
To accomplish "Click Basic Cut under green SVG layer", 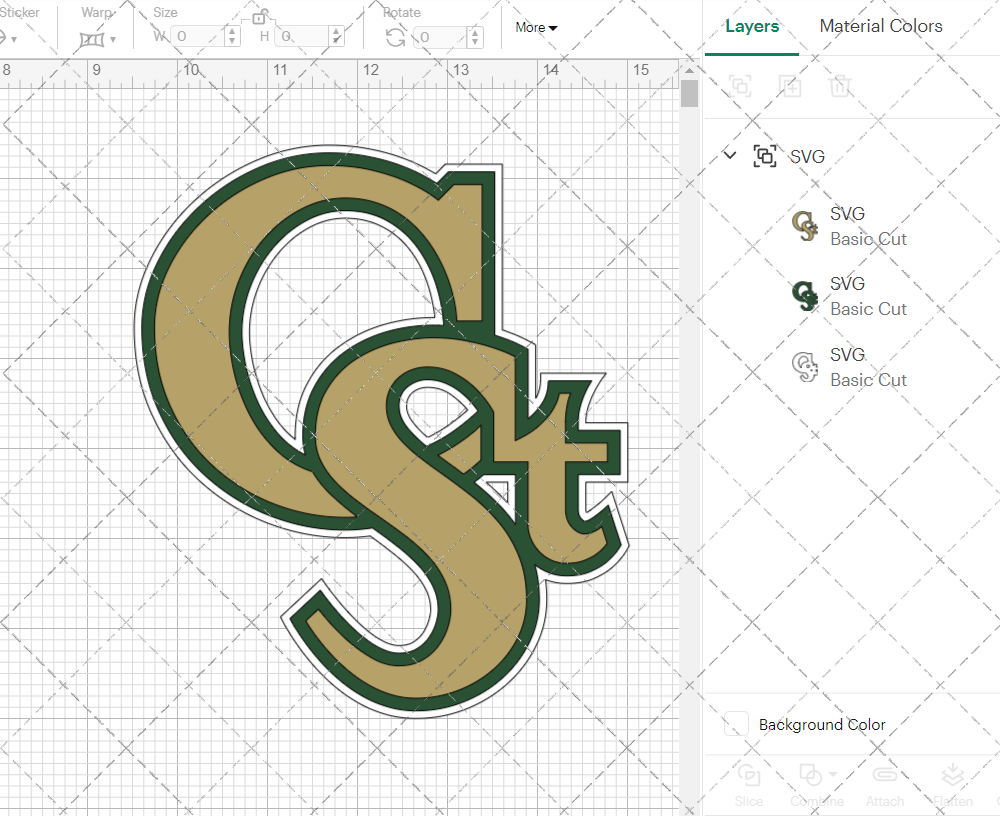I will coord(868,309).
